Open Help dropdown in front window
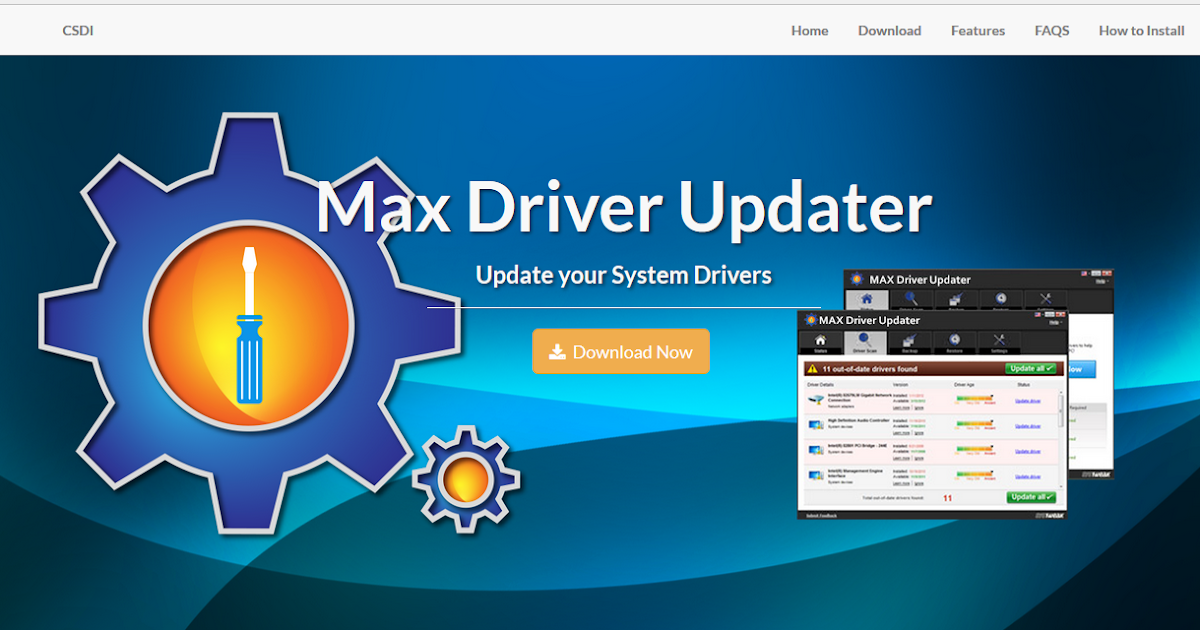 (1055, 322)
